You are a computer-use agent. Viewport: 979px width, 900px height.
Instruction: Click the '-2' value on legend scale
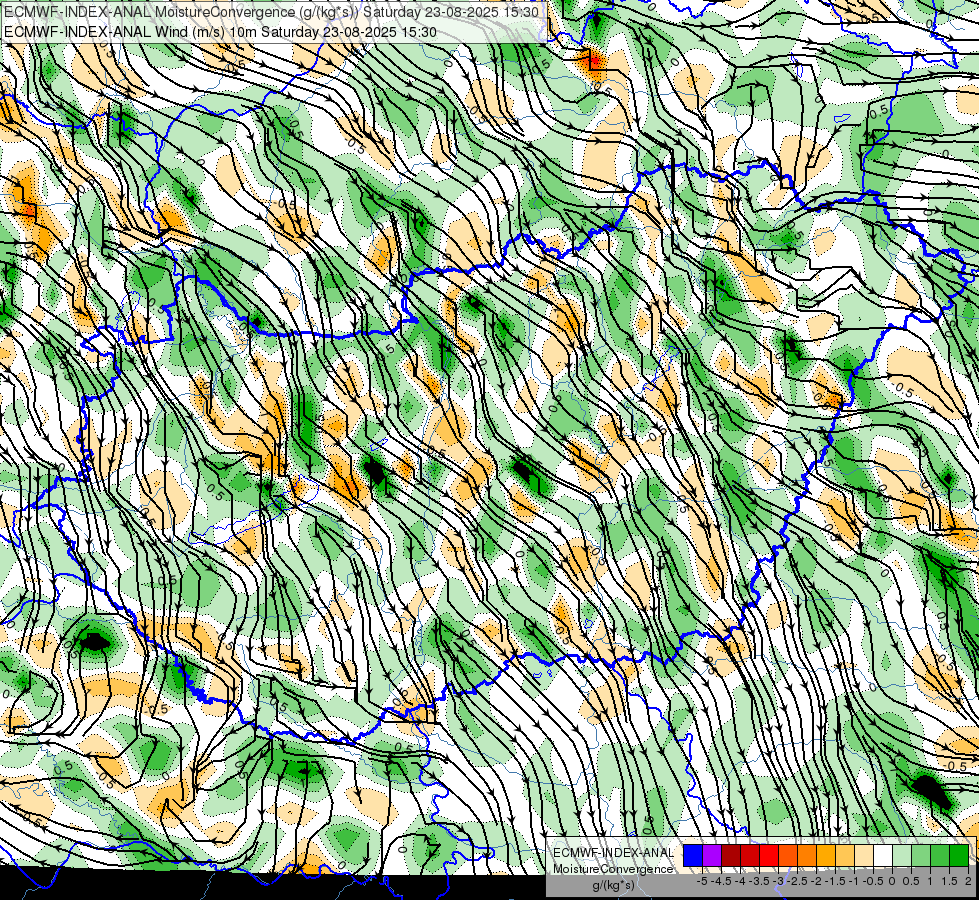817,881
